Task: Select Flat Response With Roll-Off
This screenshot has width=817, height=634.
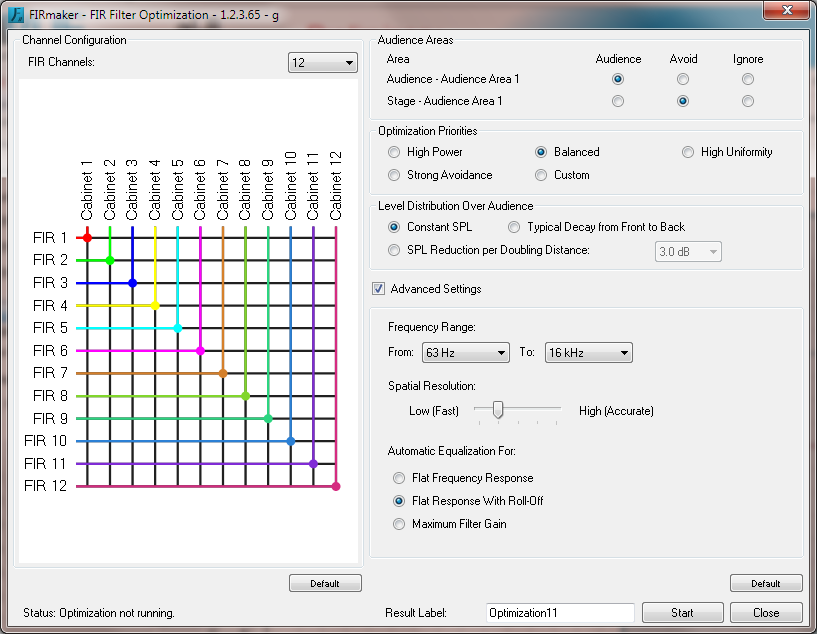Action: [x=399, y=501]
